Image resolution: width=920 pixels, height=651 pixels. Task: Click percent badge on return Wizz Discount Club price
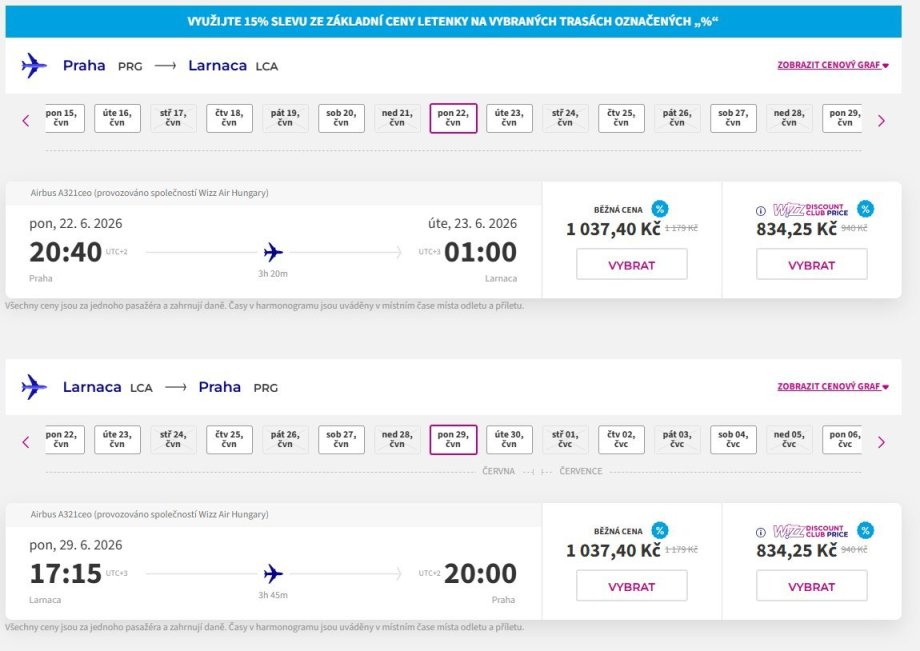(865, 530)
